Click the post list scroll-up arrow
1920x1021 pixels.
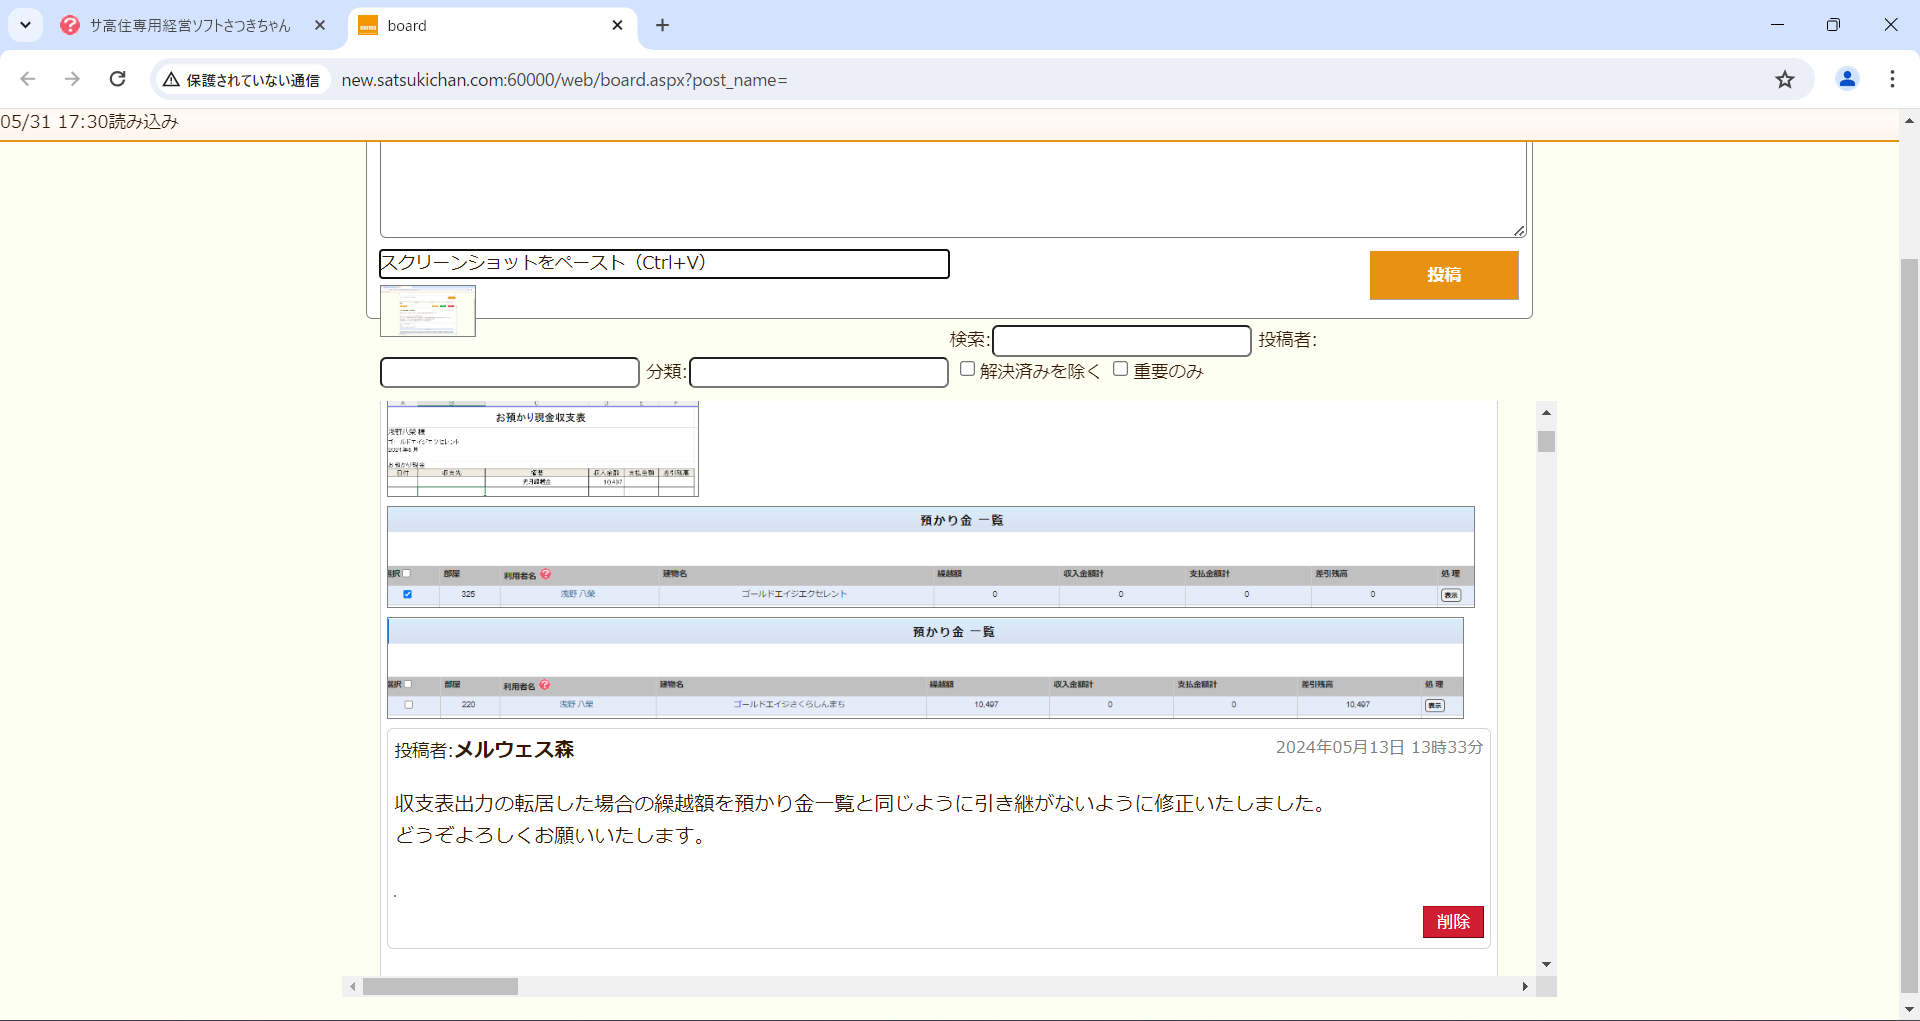(1546, 412)
